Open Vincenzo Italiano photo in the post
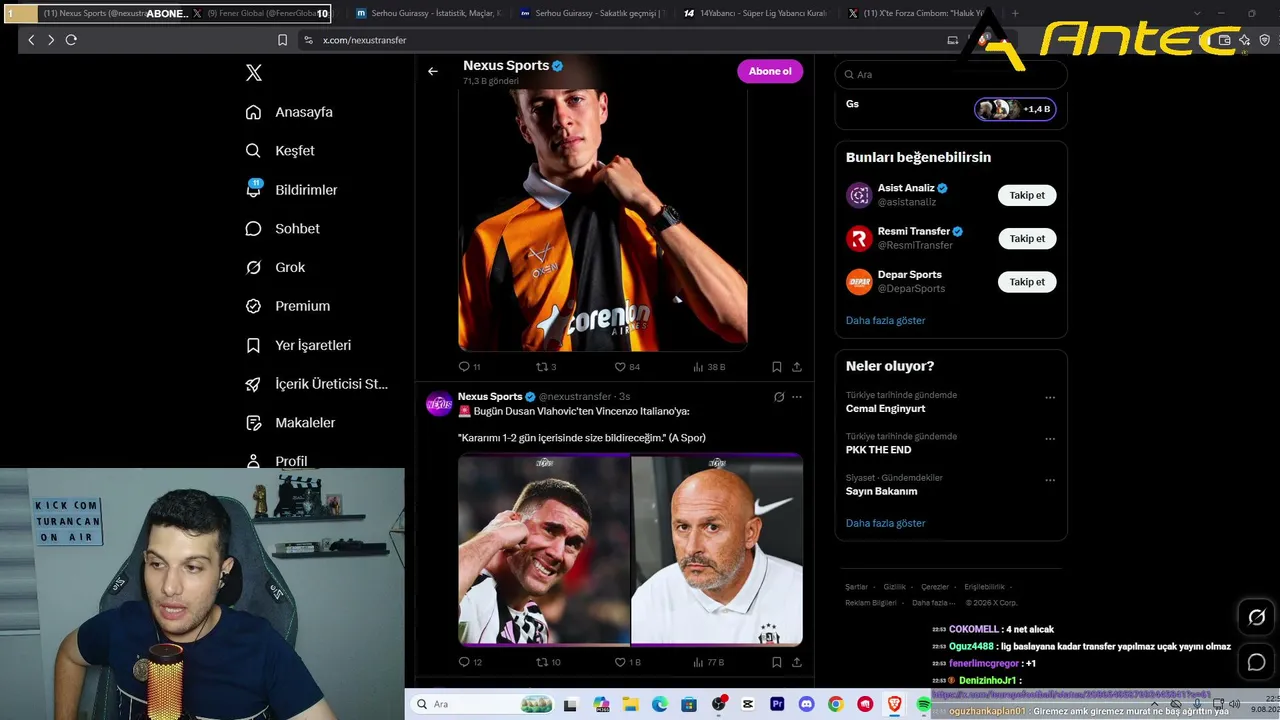 coord(717,550)
